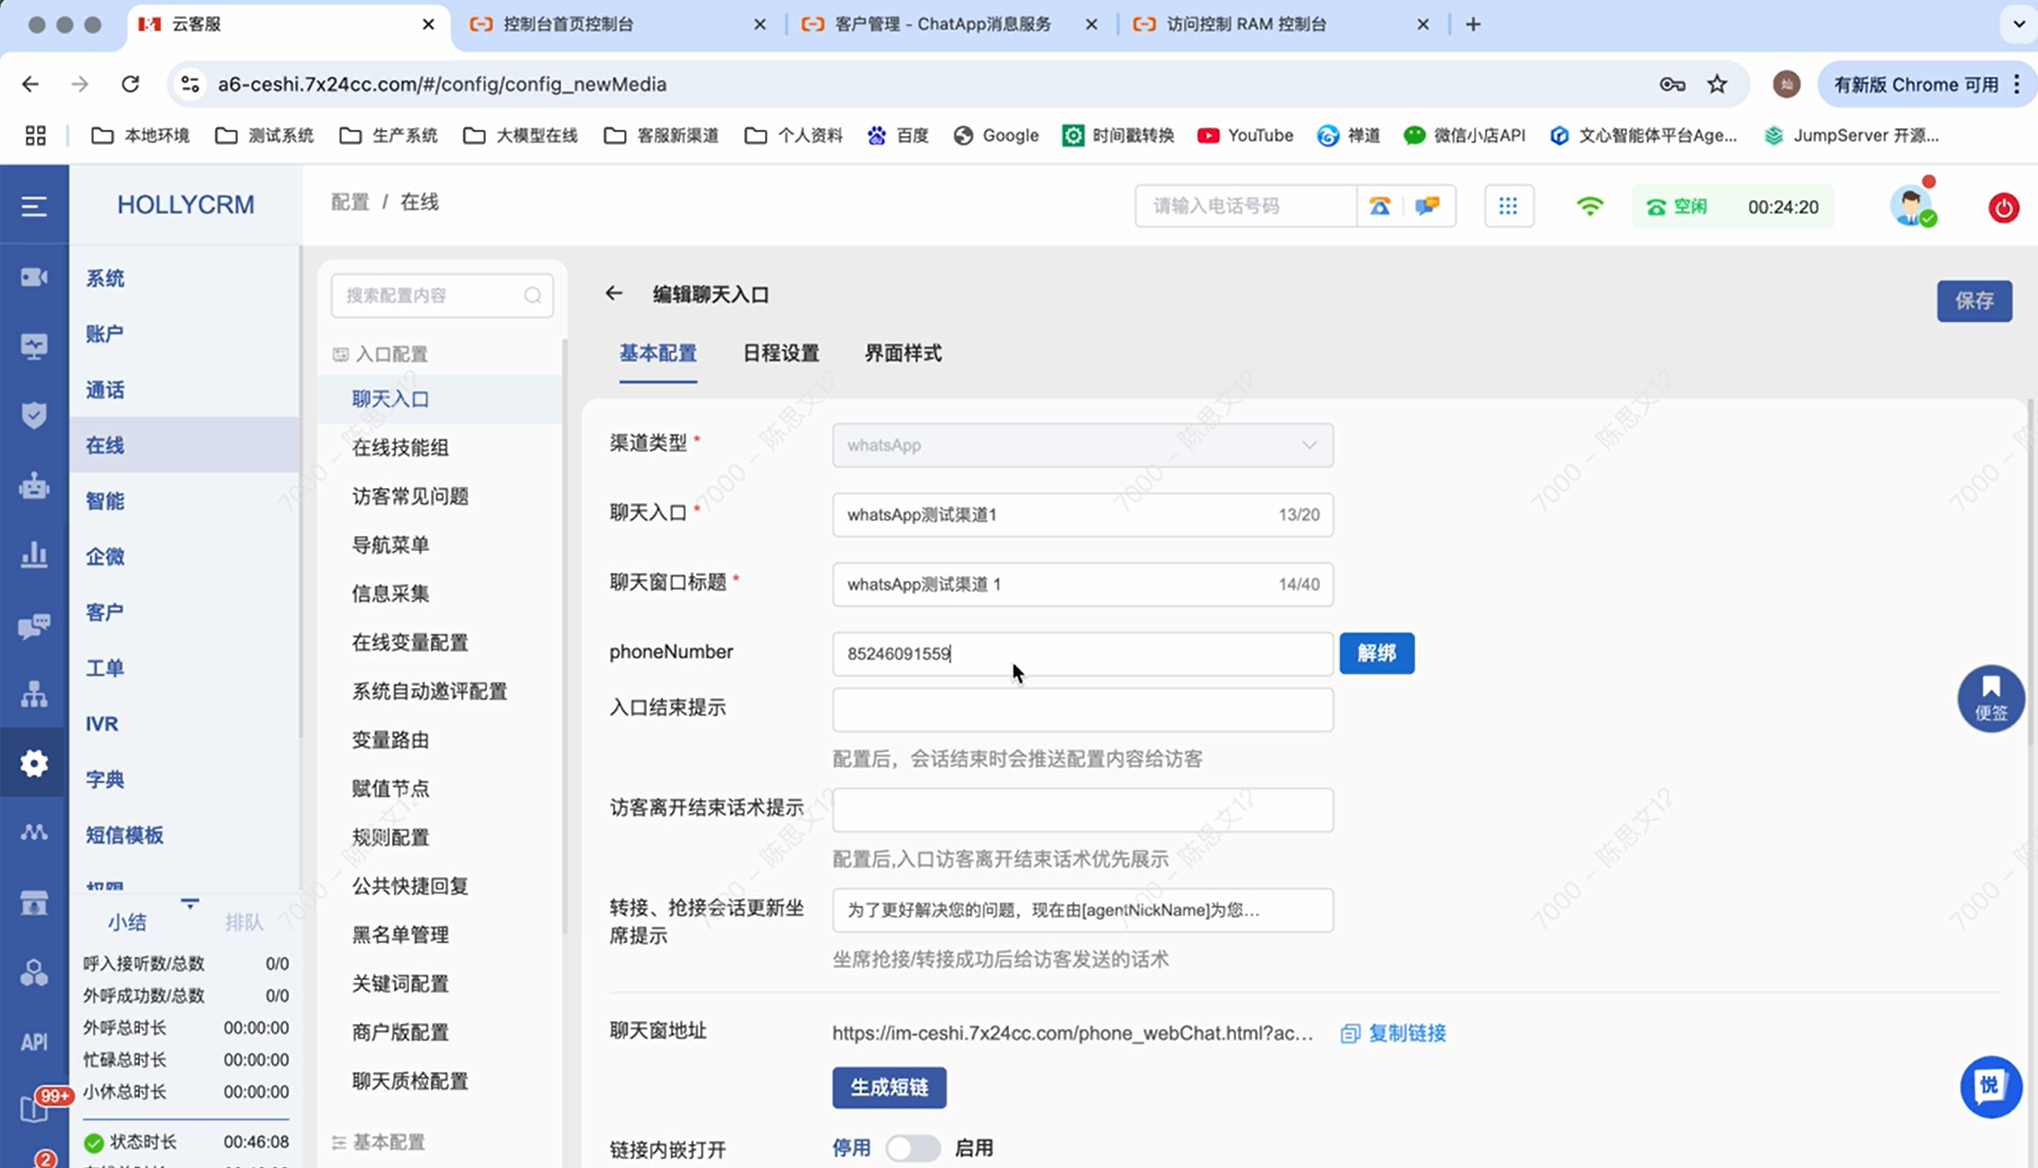The image size is (2038, 1168).
Task: Click the 复制链接 link
Action: coord(1393,1033)
